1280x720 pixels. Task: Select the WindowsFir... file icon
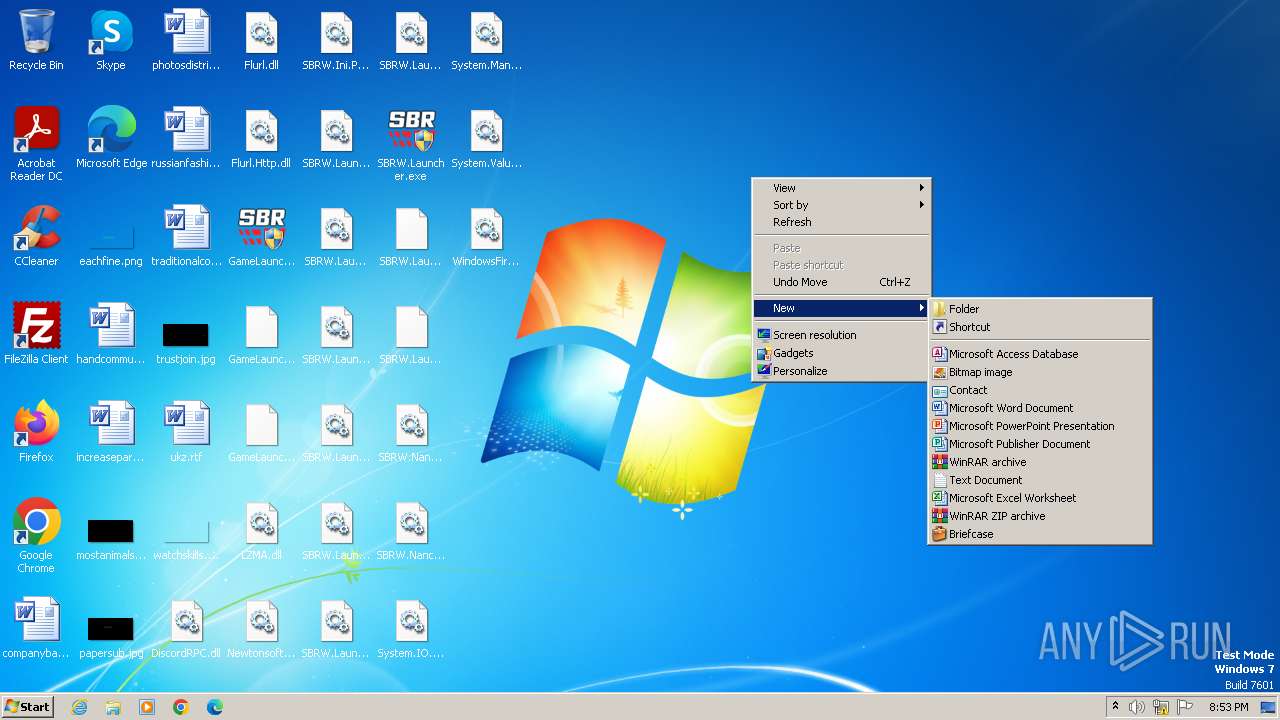(x=486, y=236)
